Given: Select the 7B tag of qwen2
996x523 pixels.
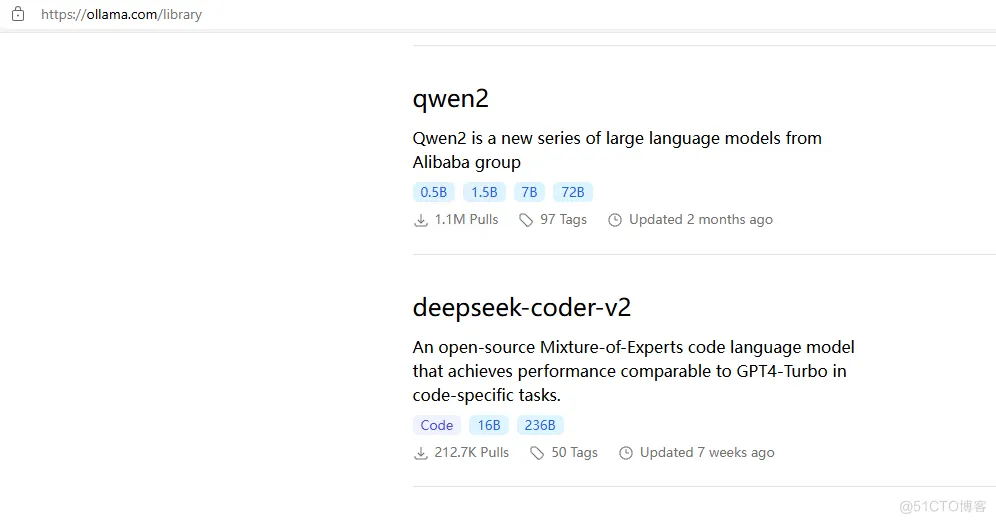Looking at the screenshot, I should tap(529, 192).
